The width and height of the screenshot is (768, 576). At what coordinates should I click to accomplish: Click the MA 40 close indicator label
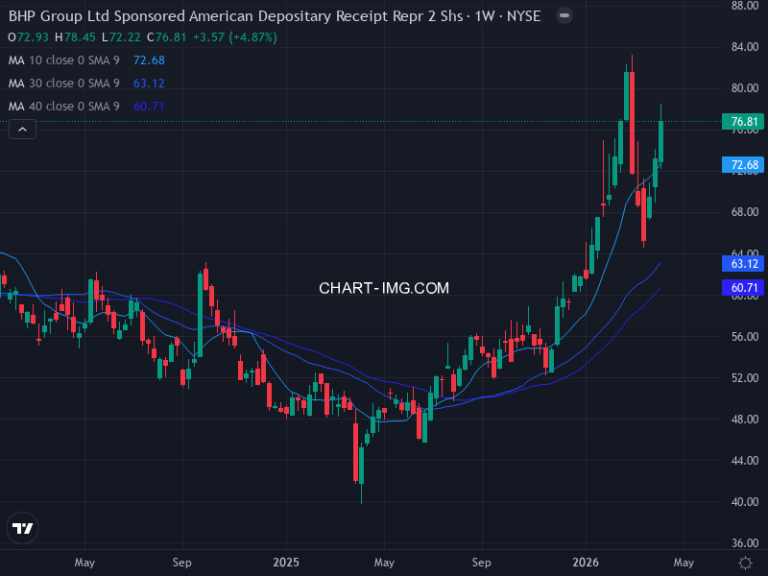pos(64,106)
